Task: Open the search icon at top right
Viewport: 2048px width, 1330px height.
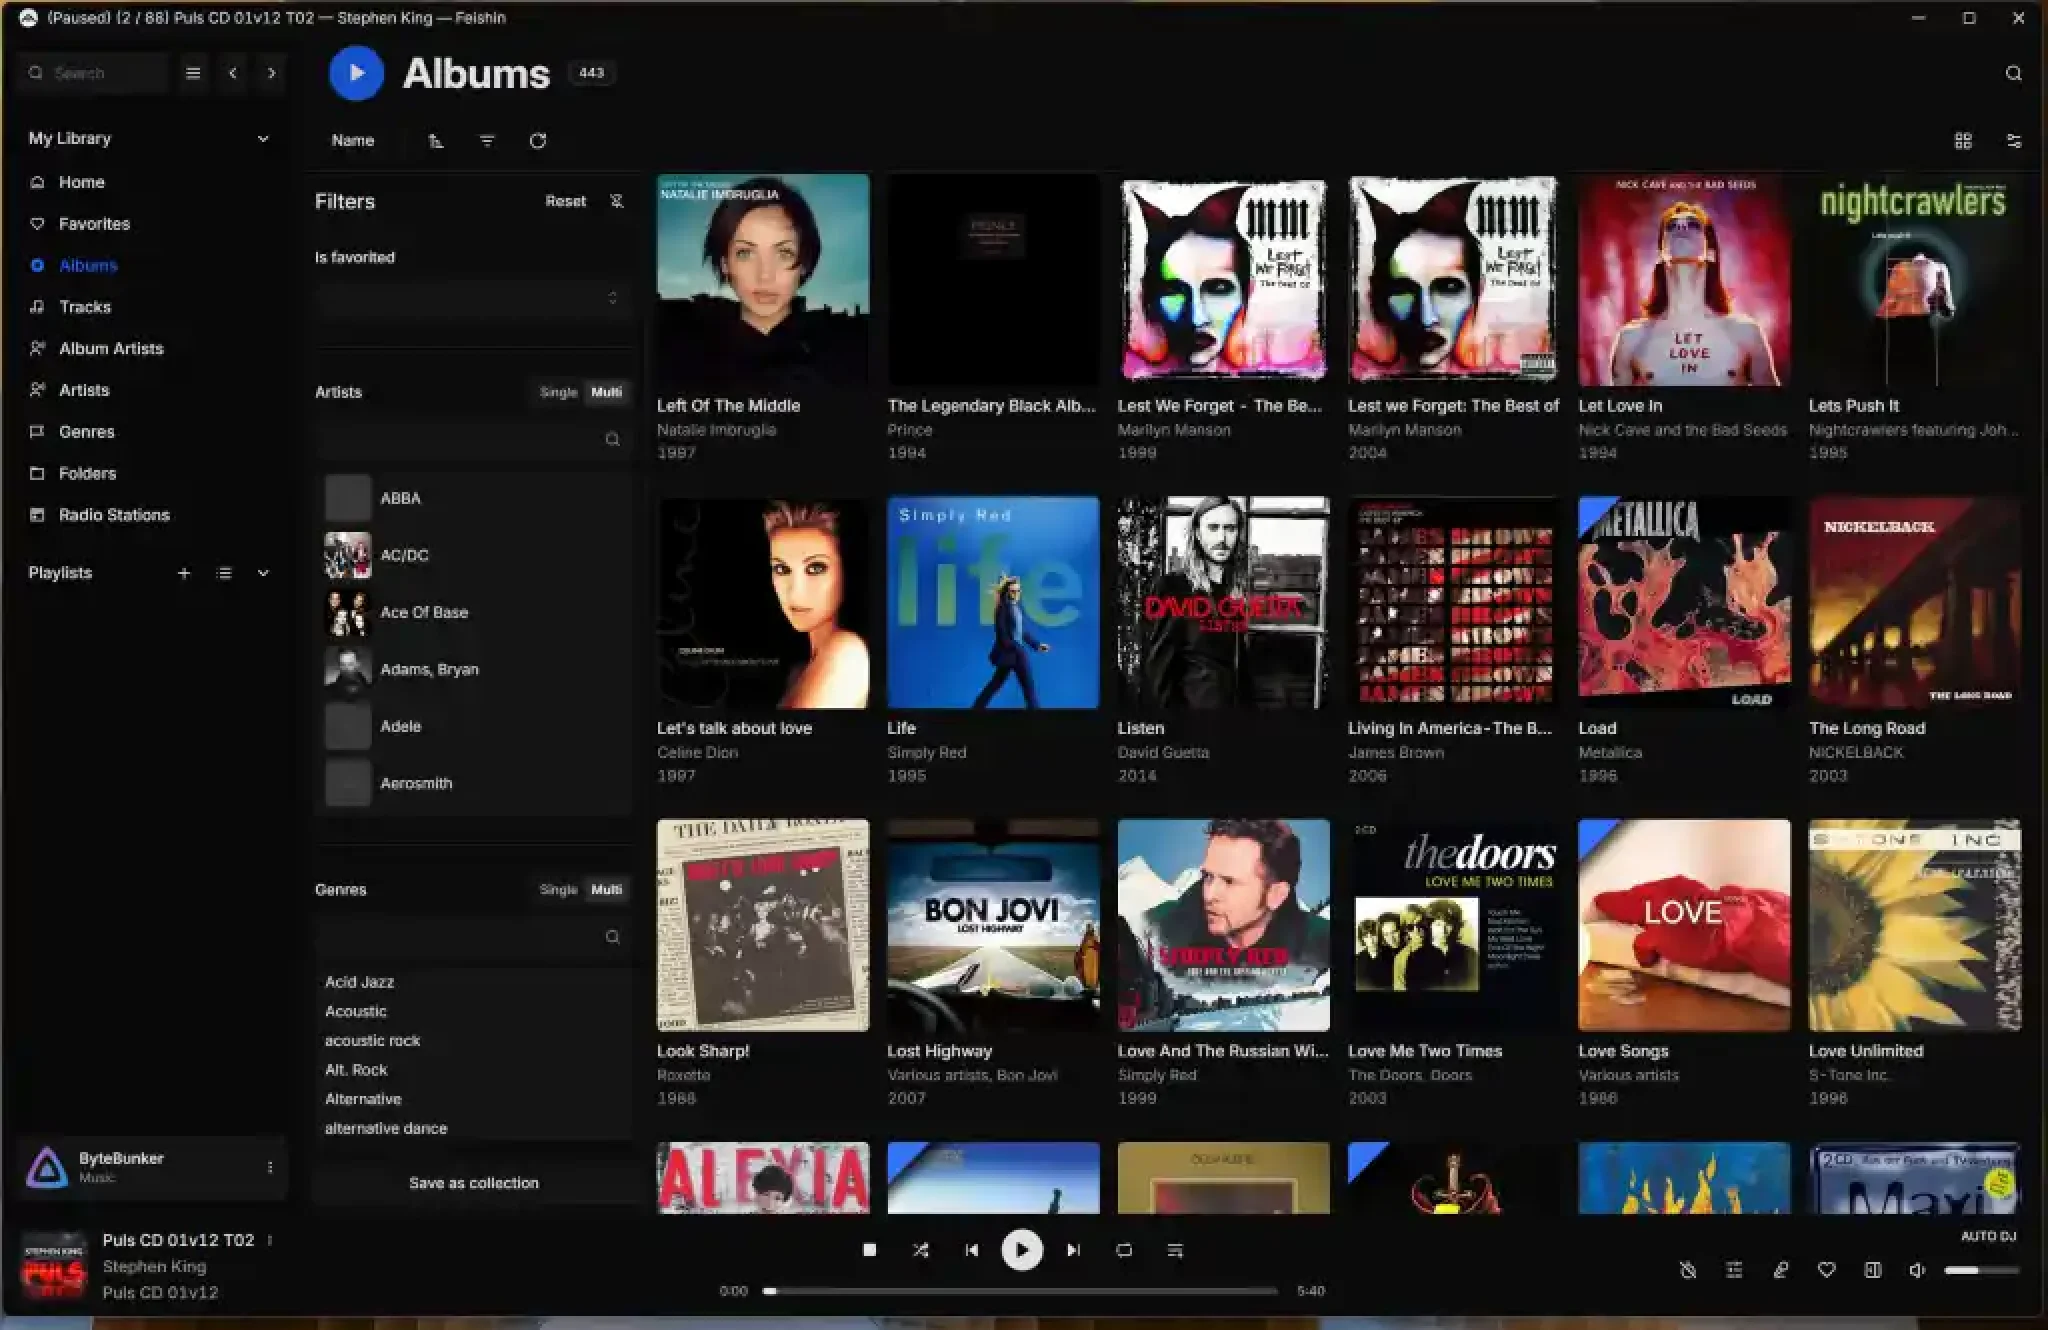Action: 2013,73
